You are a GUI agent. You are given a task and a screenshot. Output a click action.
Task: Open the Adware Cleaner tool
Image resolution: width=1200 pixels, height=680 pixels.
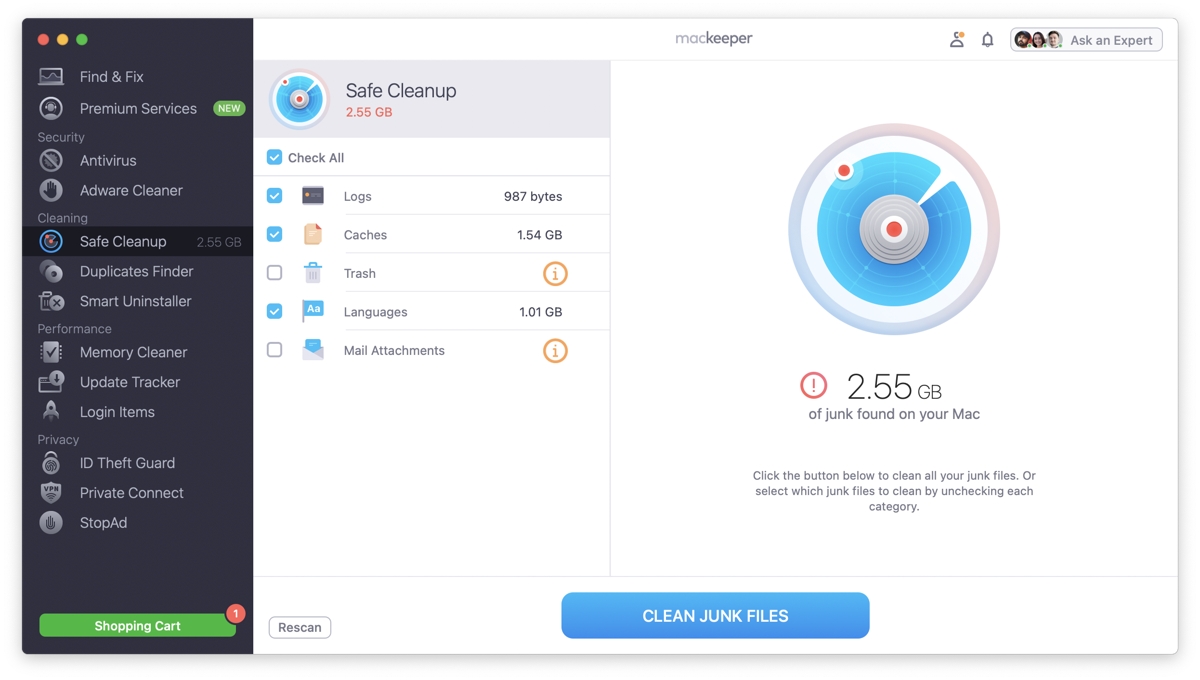pyautogui.click(x=131, y=190)
